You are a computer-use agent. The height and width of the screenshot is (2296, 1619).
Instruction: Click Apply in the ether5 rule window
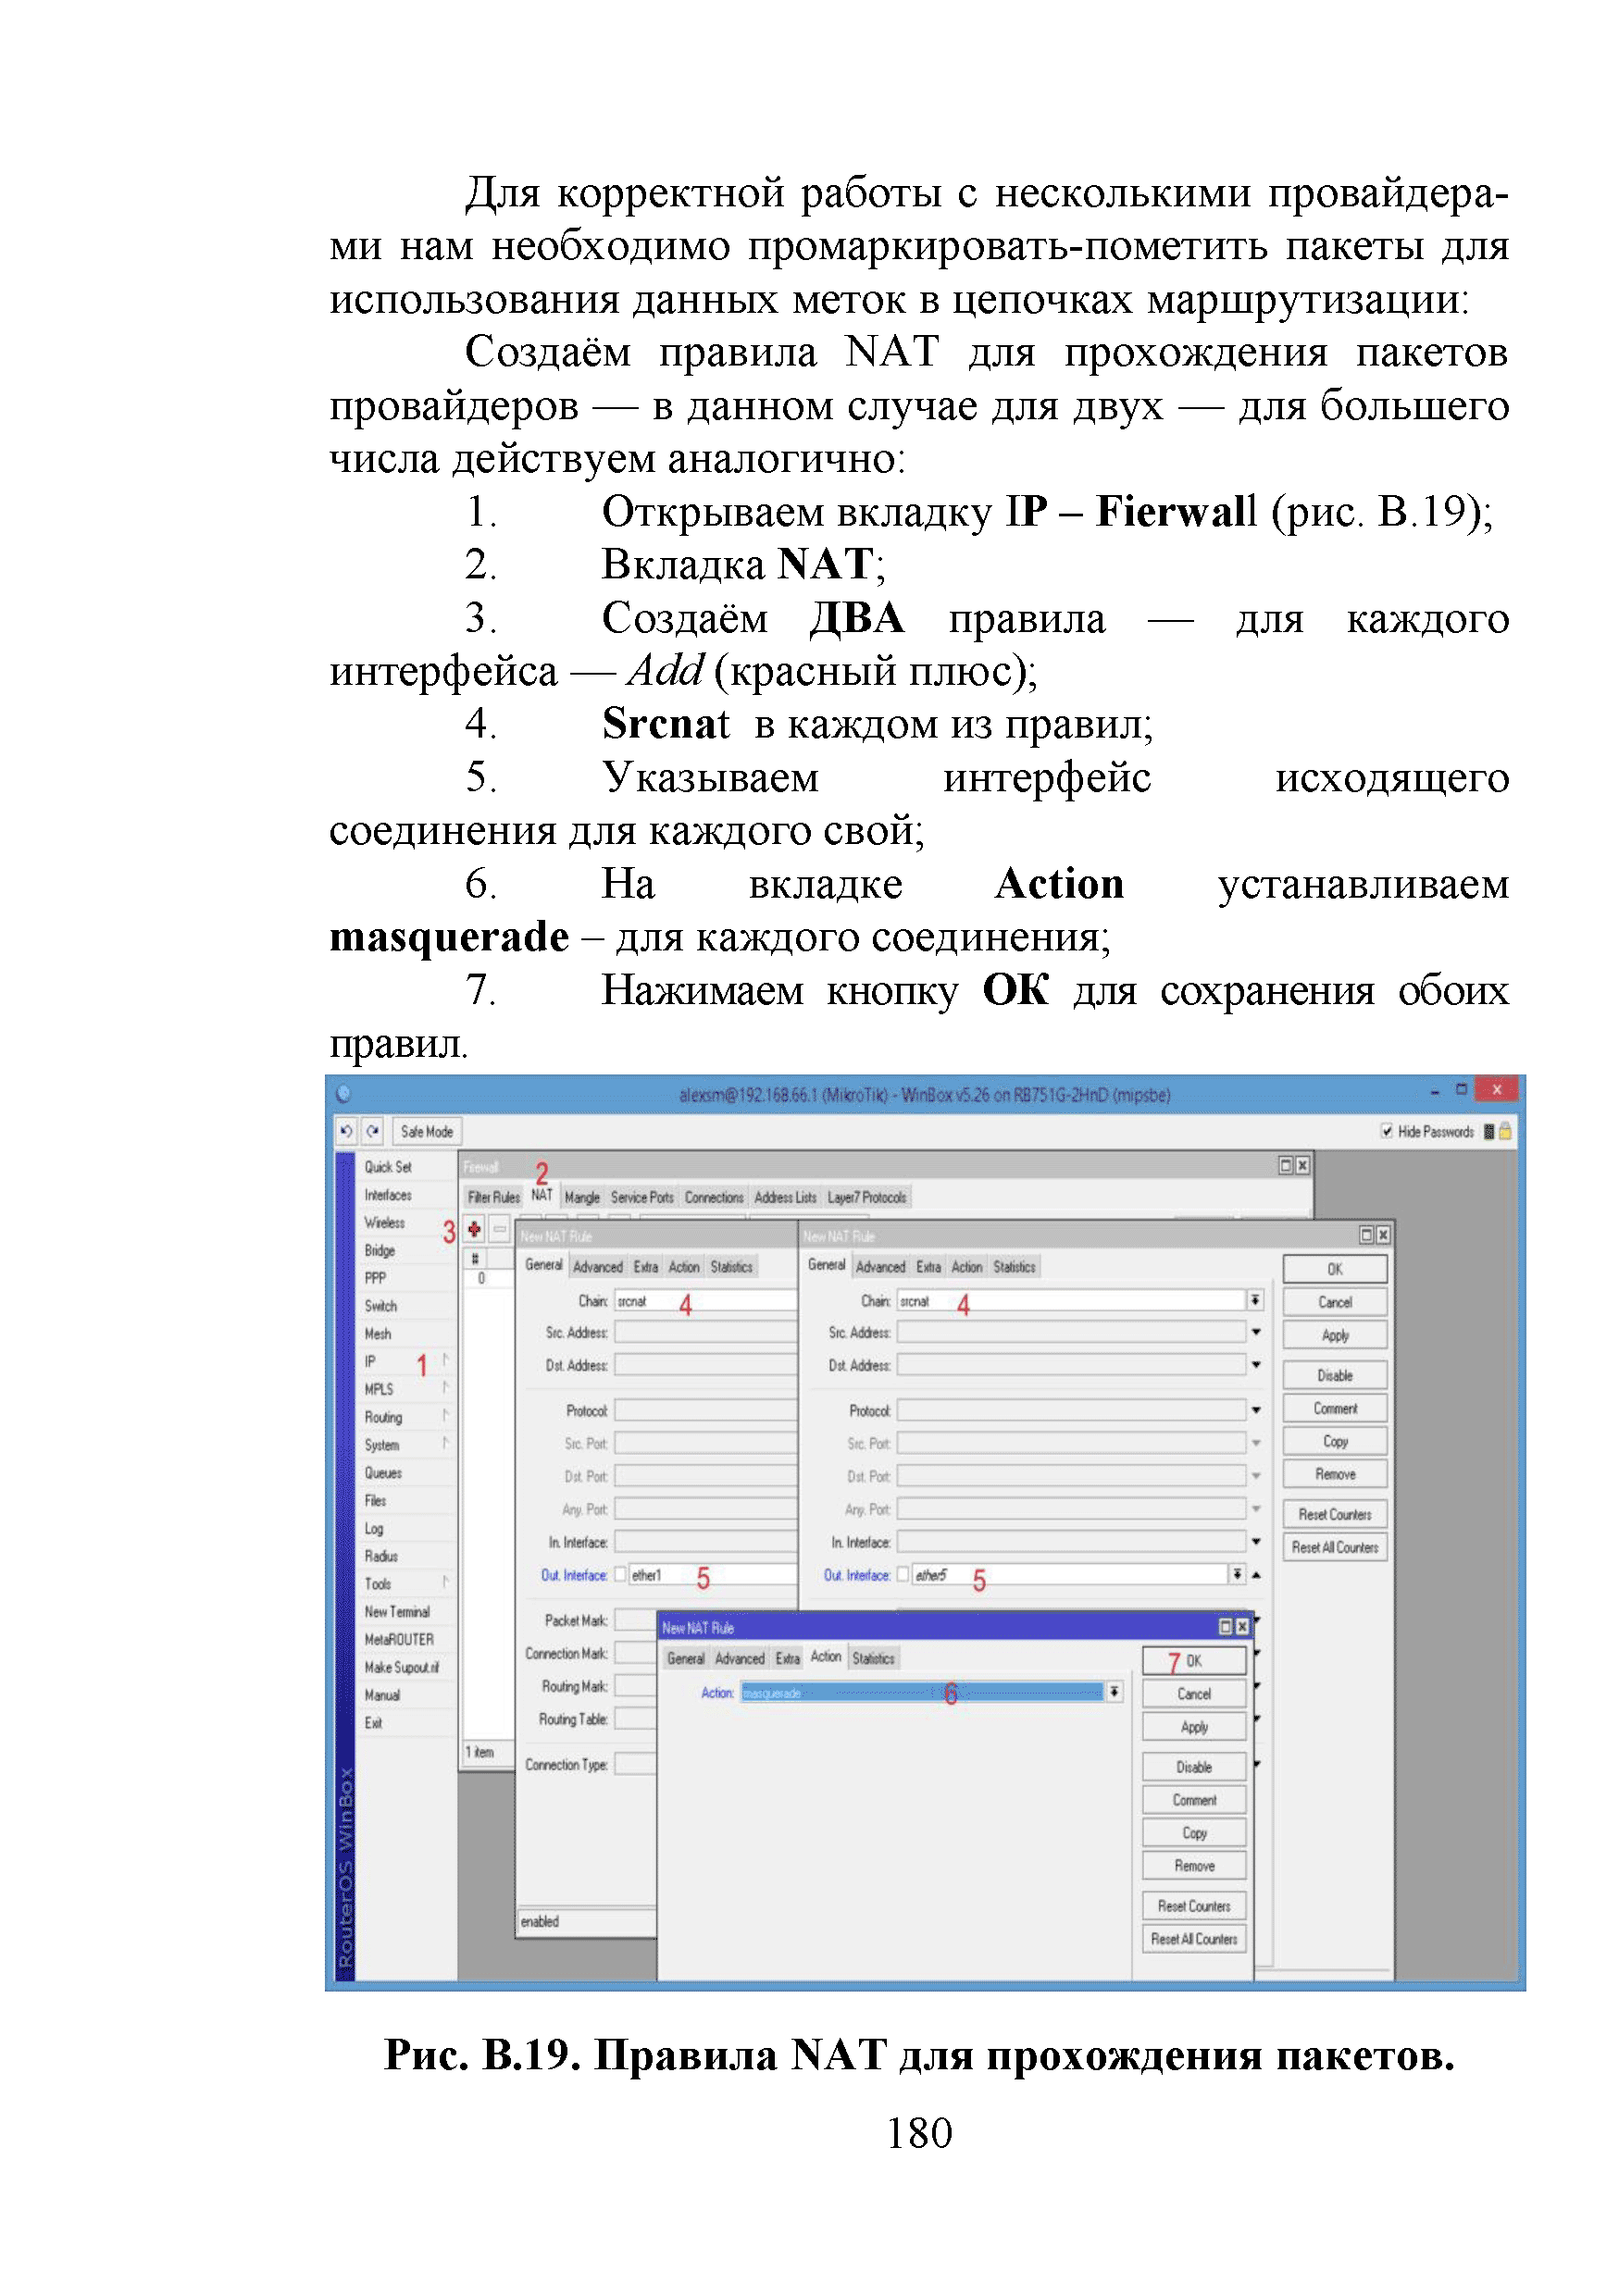click(x=1335, y=1335)
